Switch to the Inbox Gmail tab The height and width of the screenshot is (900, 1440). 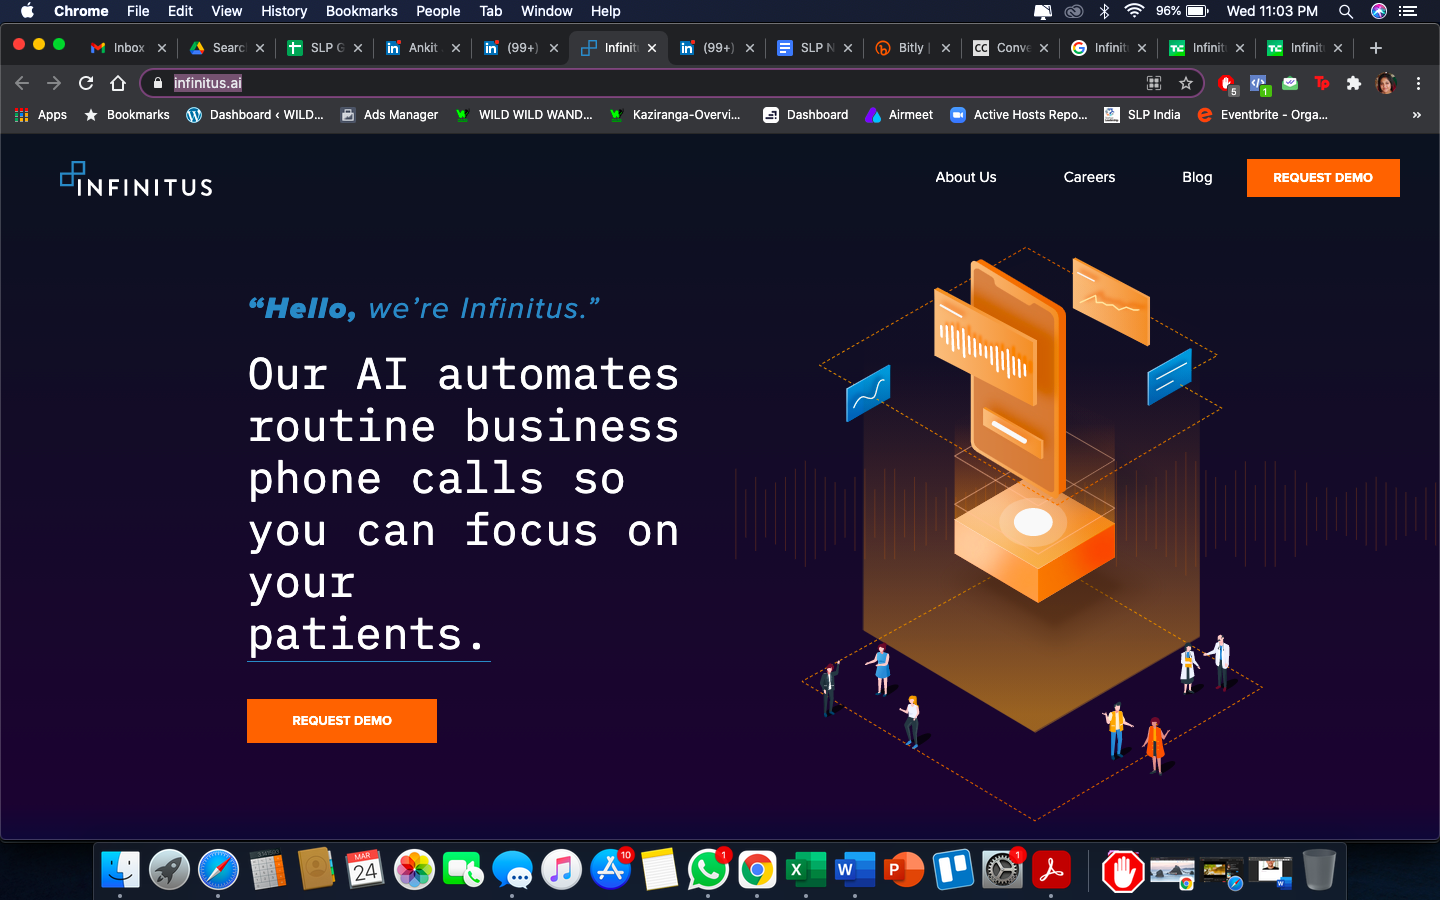coord(128,47)
